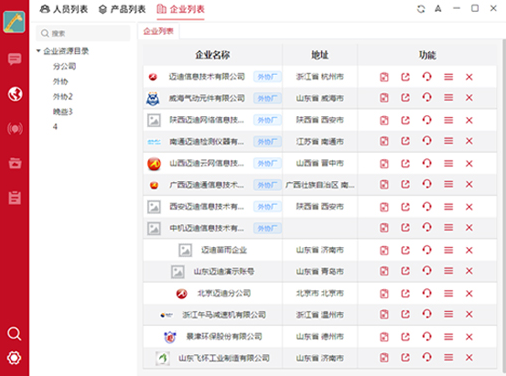Click the address cell 浙江省 温州市

[x=320, y=315]
